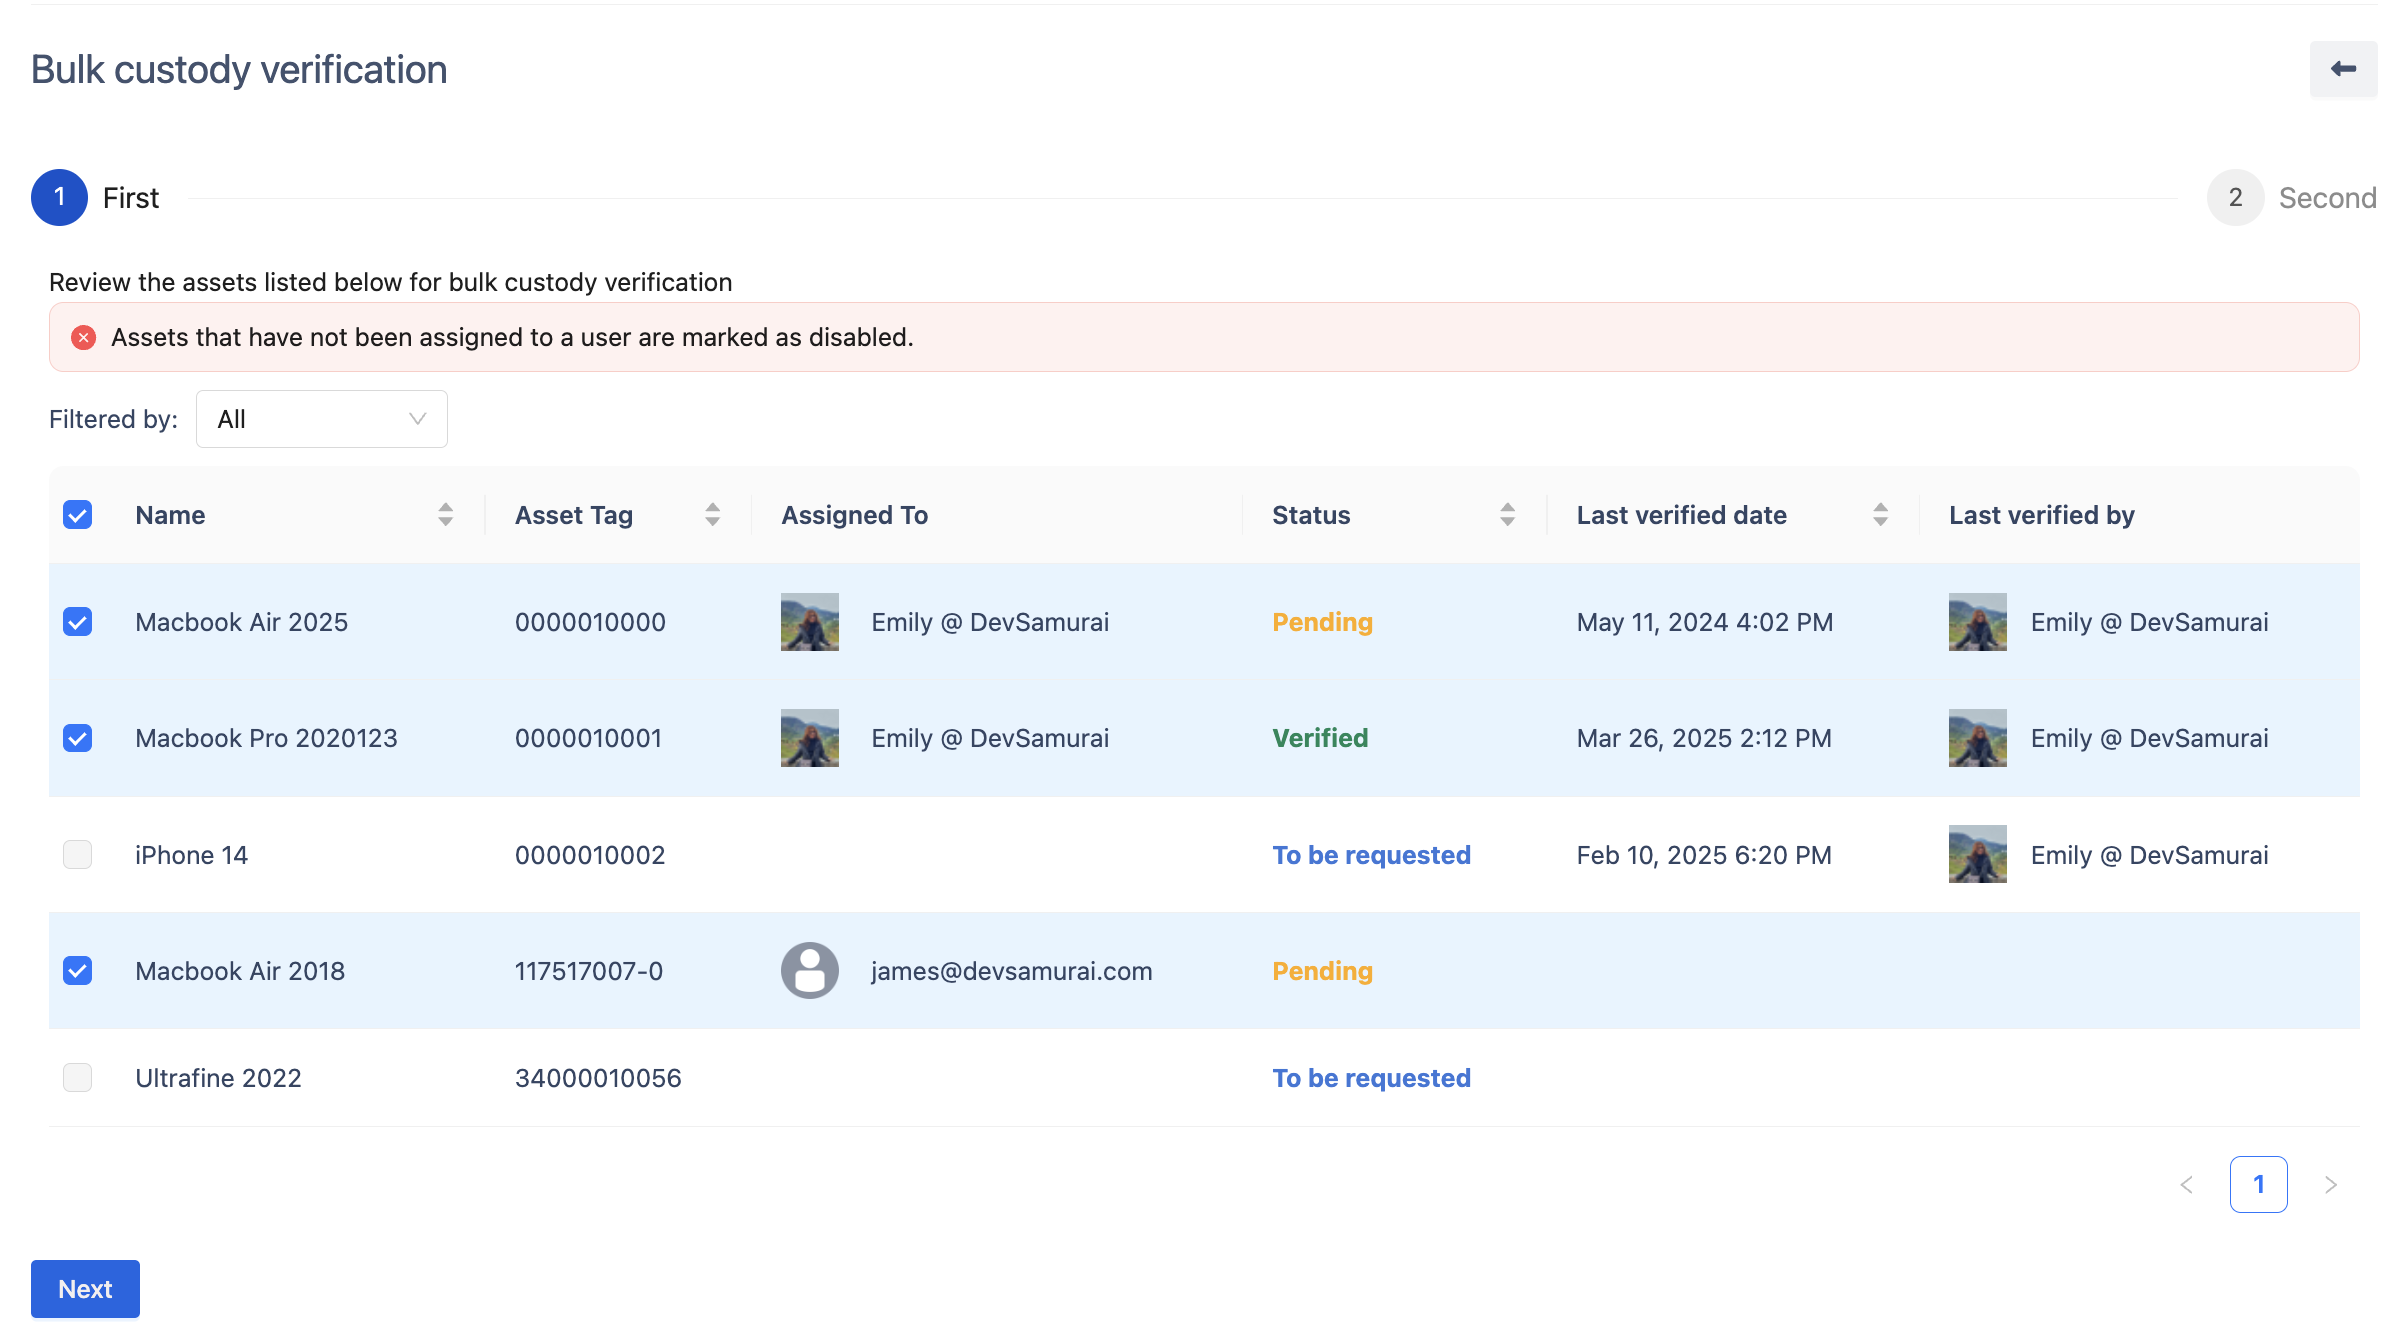Open the Filtered by All dropdown
This screenshot has height=1330, width=2408.
pos(321,419)
